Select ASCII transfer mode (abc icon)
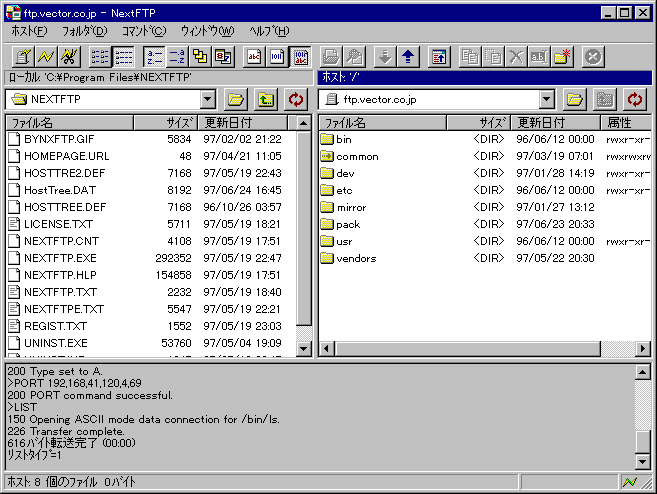The width and height of the screenshot is (657, 494). (x=254, y=57)
